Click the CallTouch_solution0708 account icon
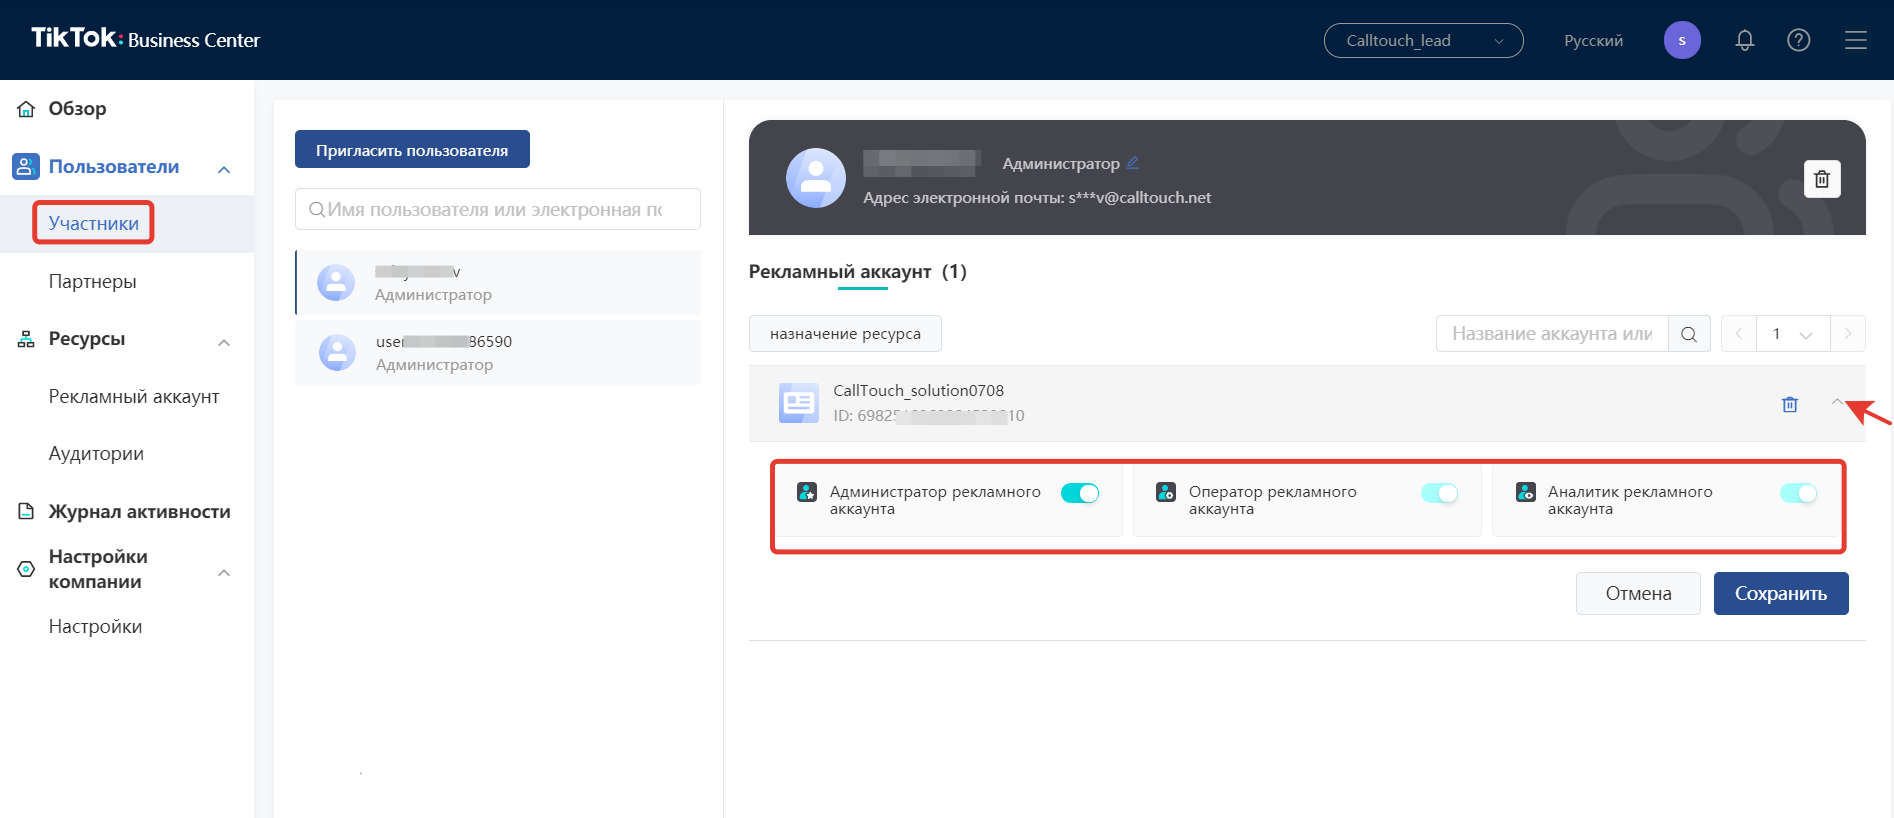The image size is (1894, 818). pos(799,403)
